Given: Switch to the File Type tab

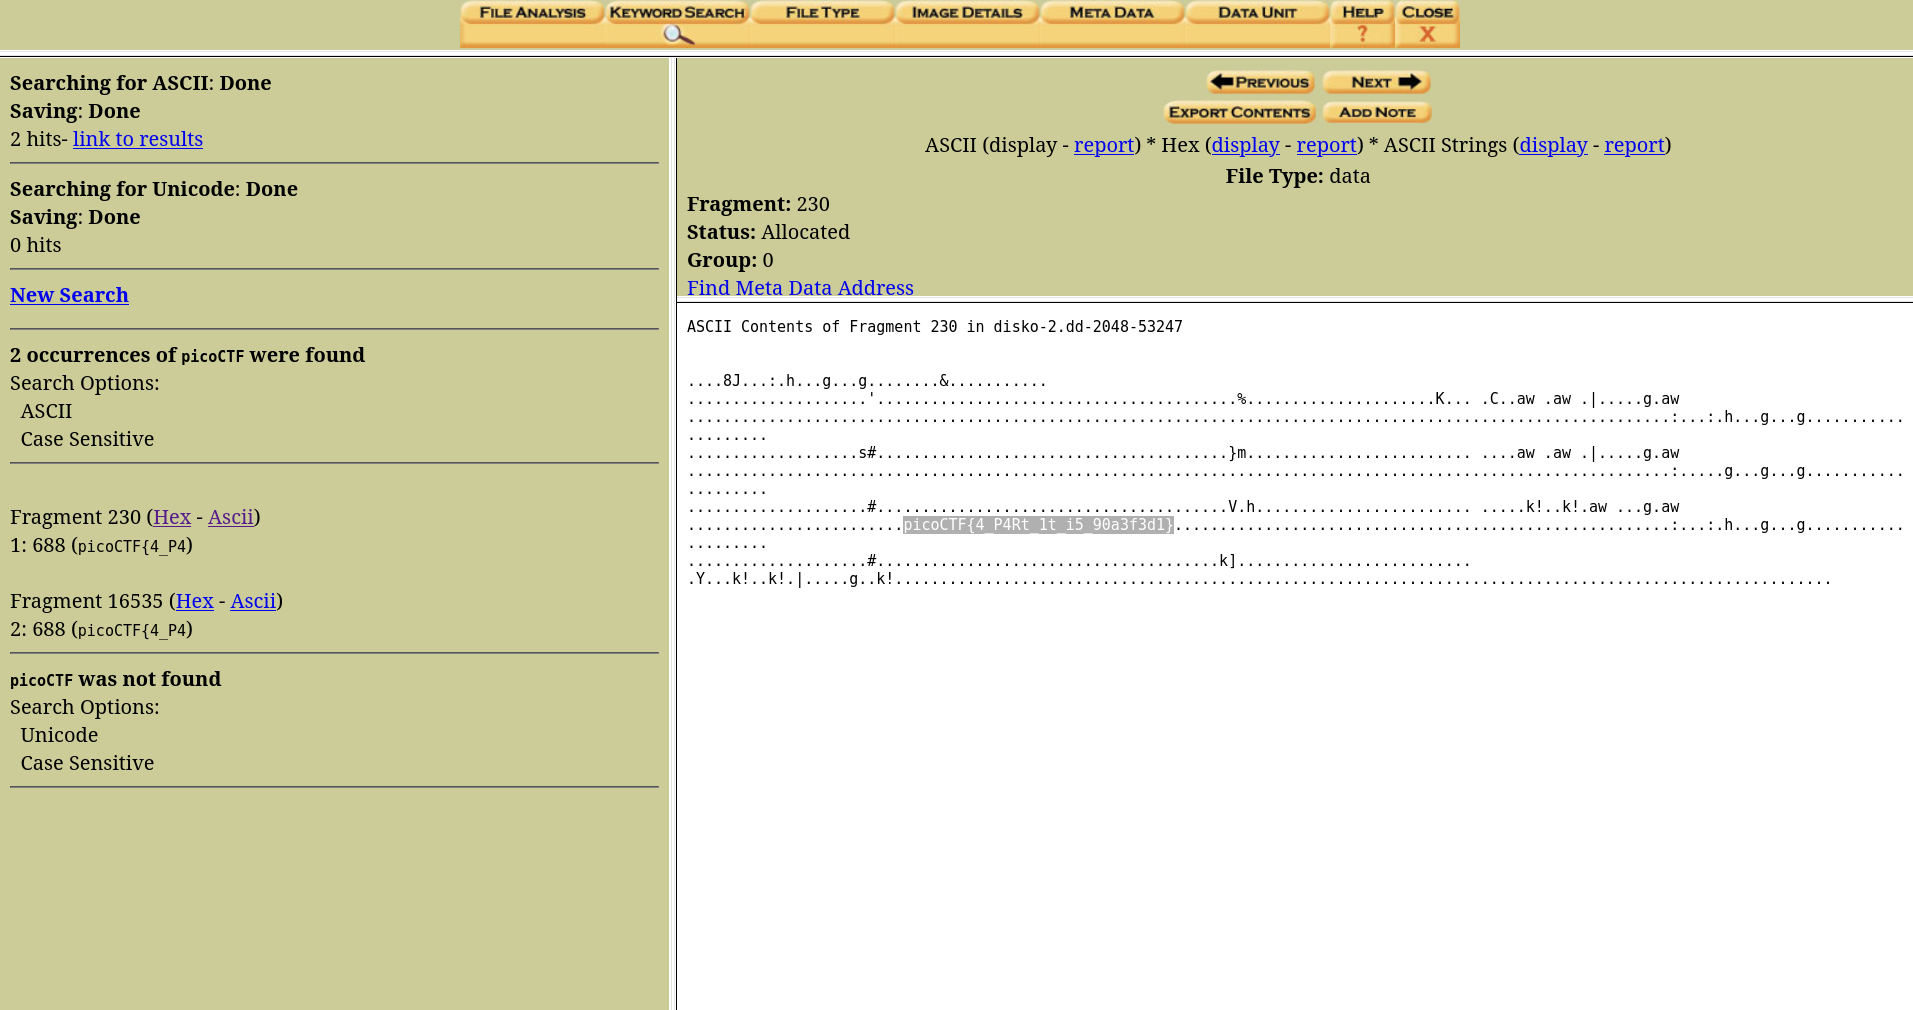Looking at the screenshot, I should [822, 13].
